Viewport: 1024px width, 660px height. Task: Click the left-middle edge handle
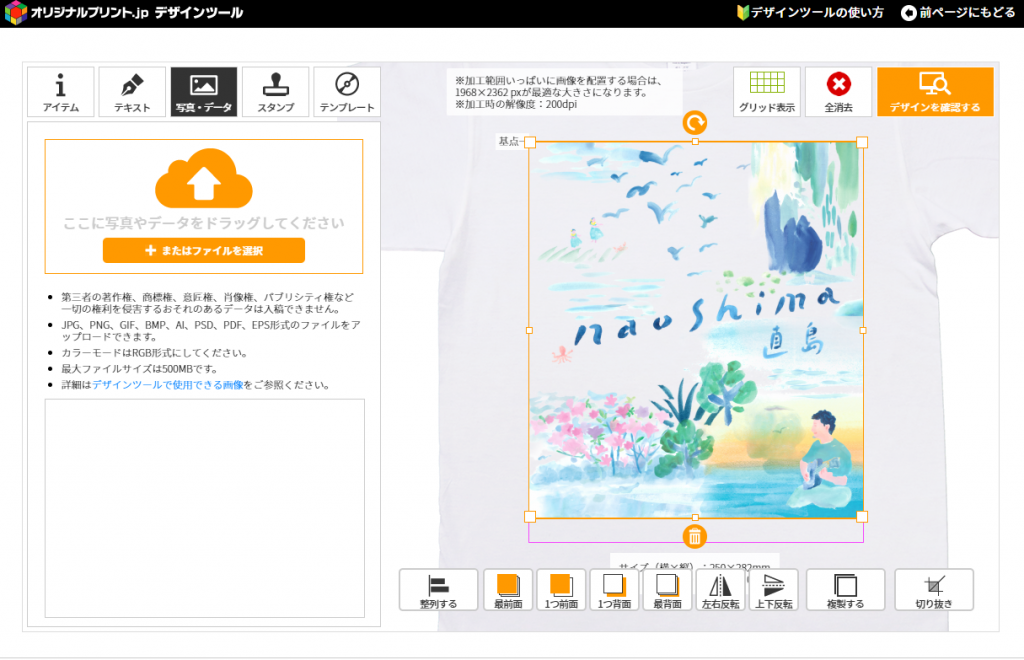pyautogui.click(x=529, y=330)
